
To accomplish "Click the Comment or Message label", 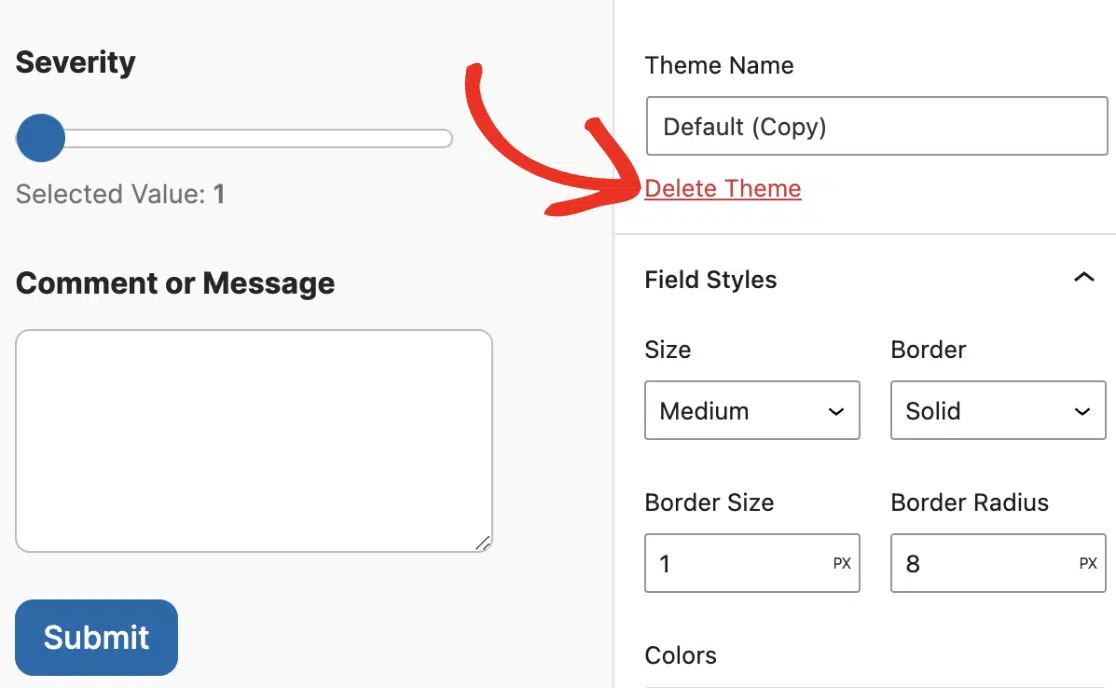I will (175, 283).
